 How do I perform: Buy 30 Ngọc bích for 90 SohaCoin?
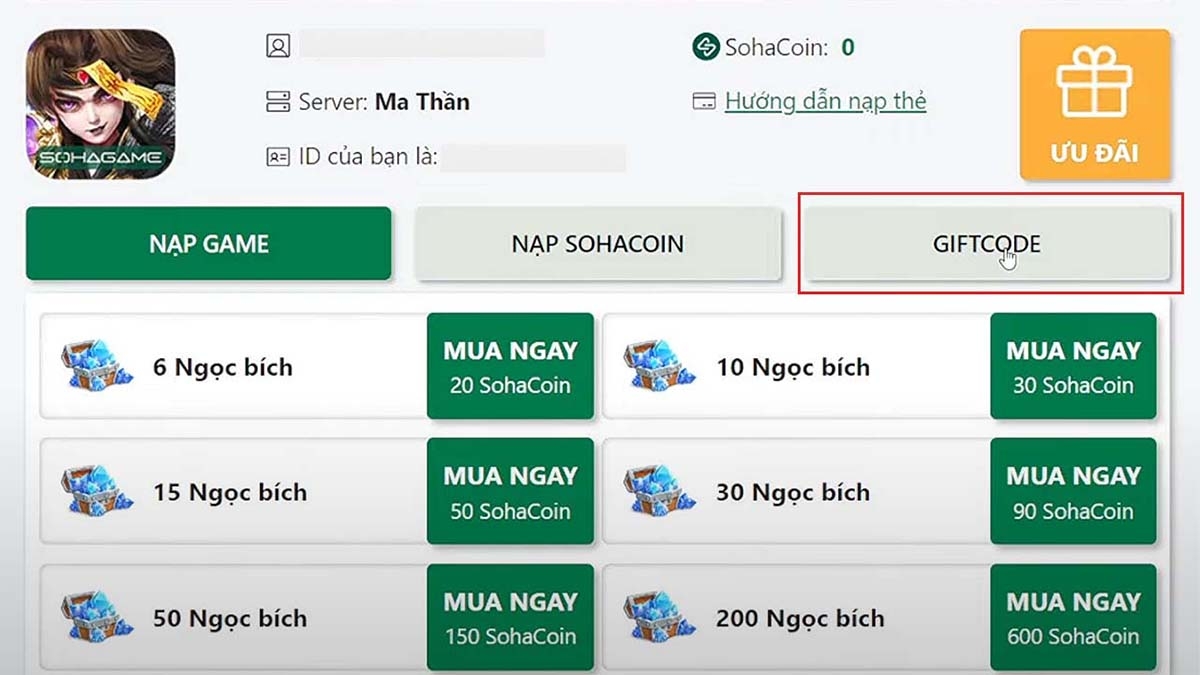[1074, 491]
